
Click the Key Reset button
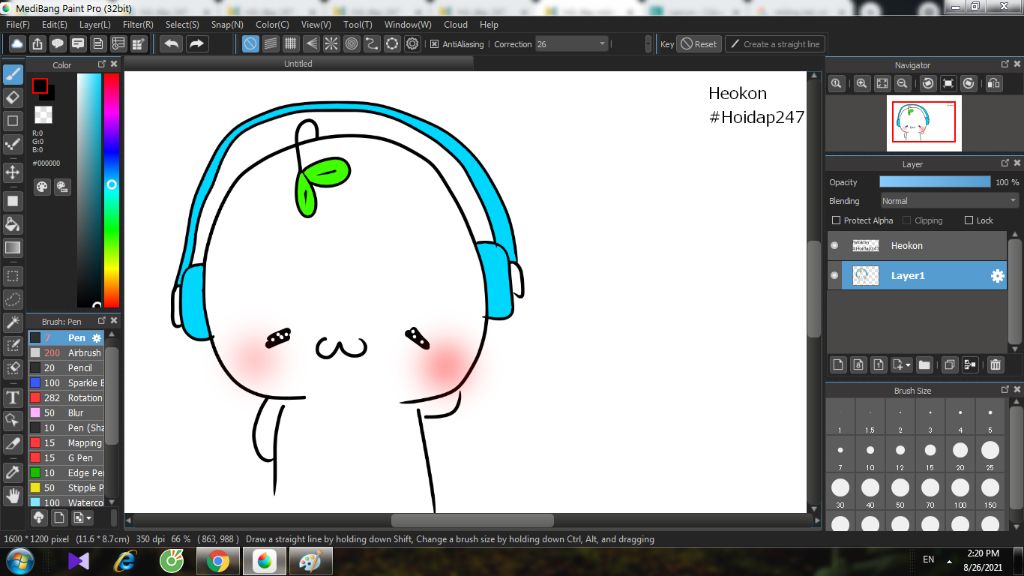[699, 44]
